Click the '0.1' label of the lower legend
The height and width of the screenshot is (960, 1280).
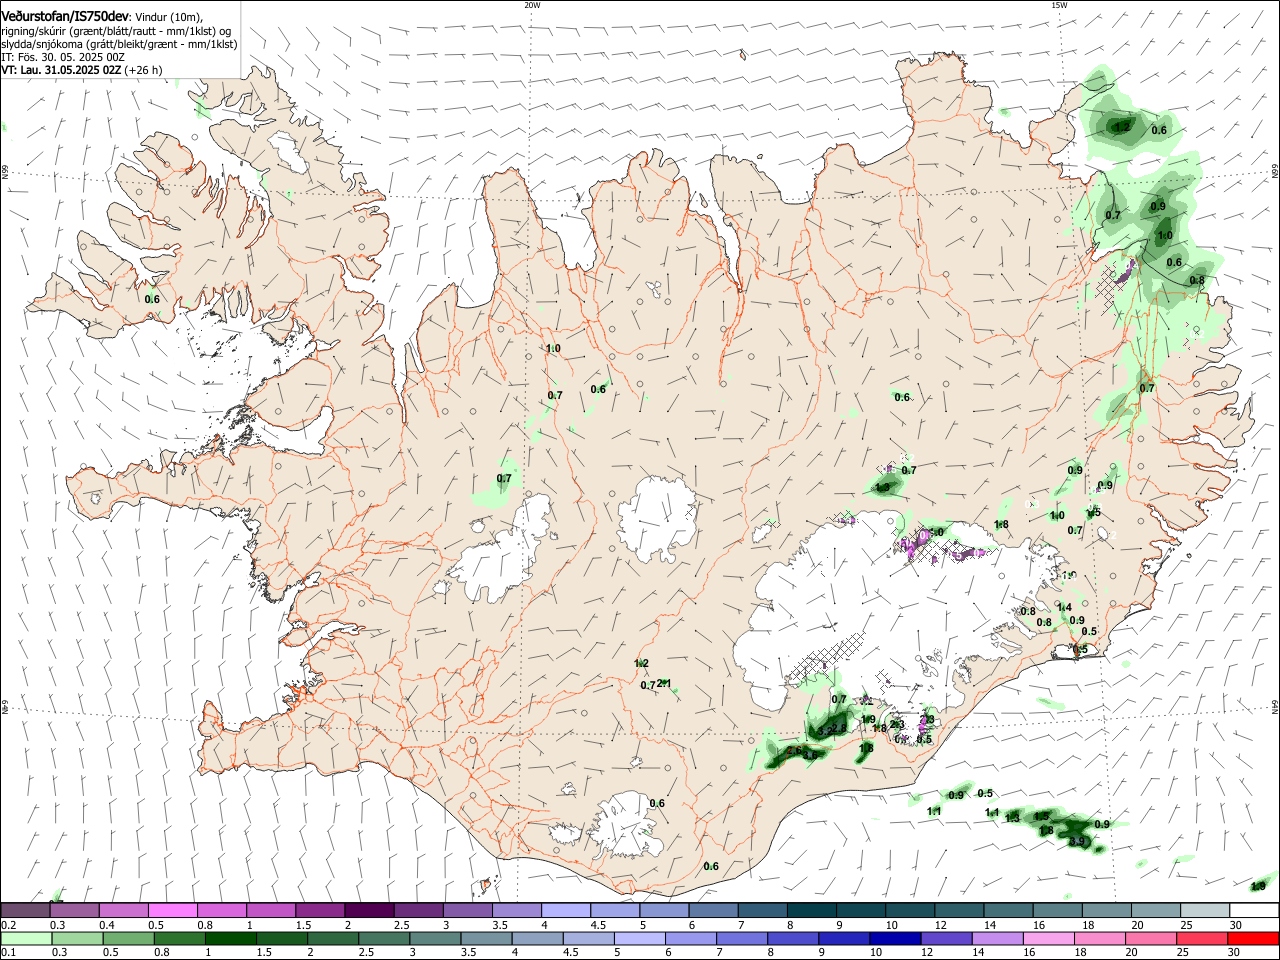(x=8, y=953)
